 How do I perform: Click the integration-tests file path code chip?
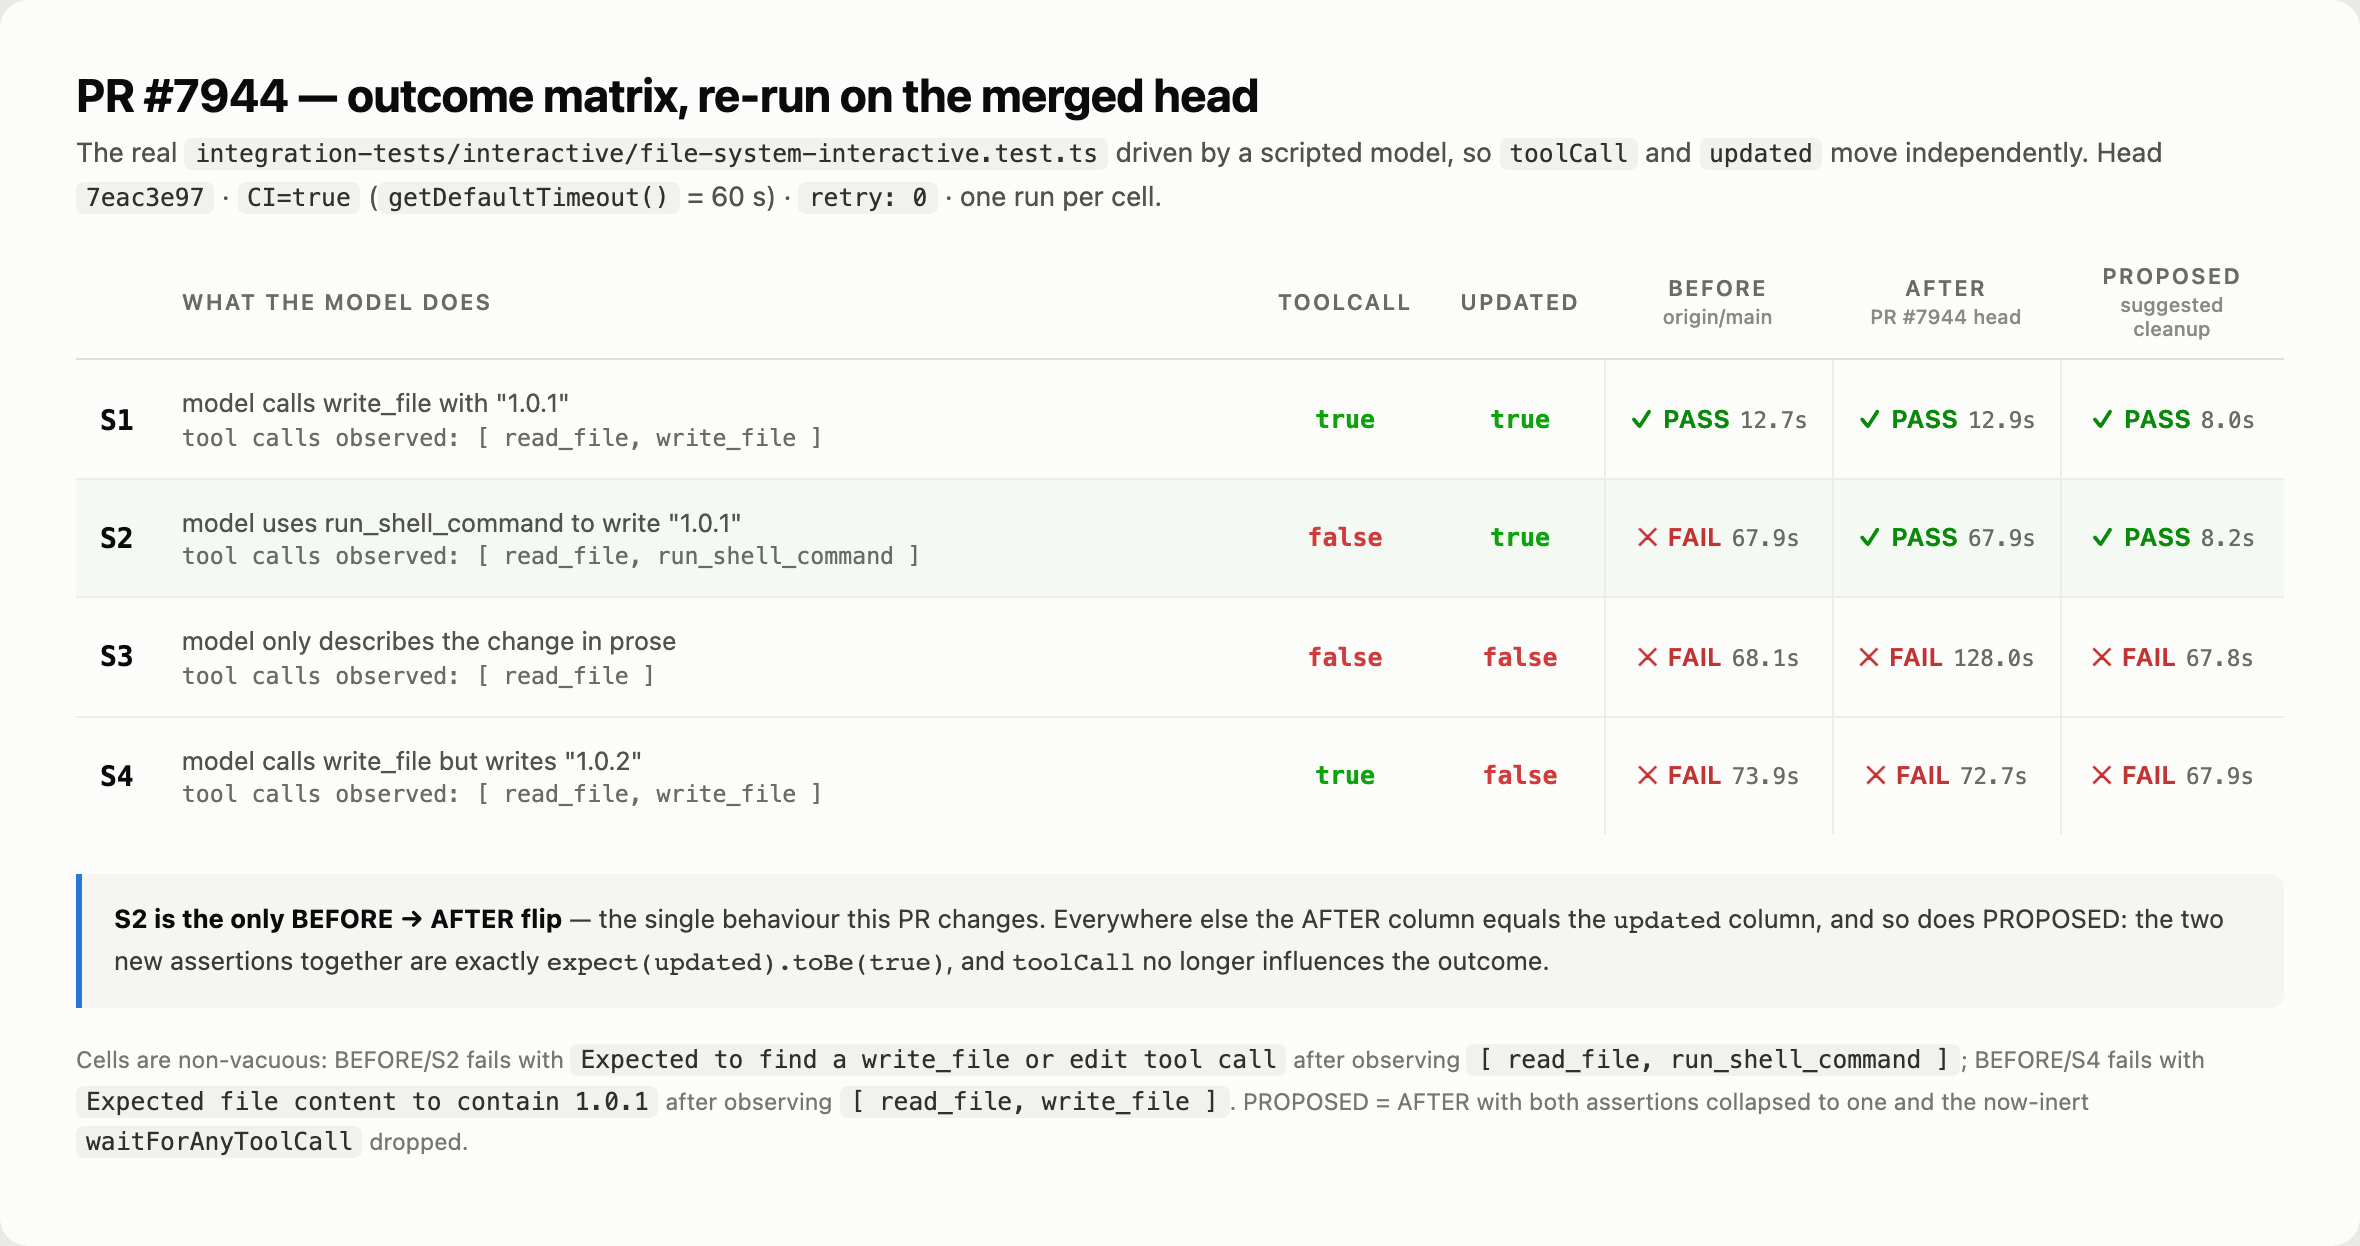(646, 153)
